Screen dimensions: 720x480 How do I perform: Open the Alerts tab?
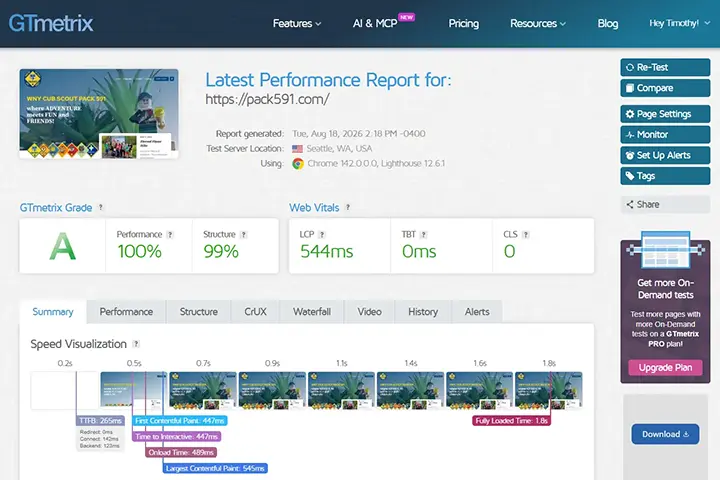(x=477, y=312)
